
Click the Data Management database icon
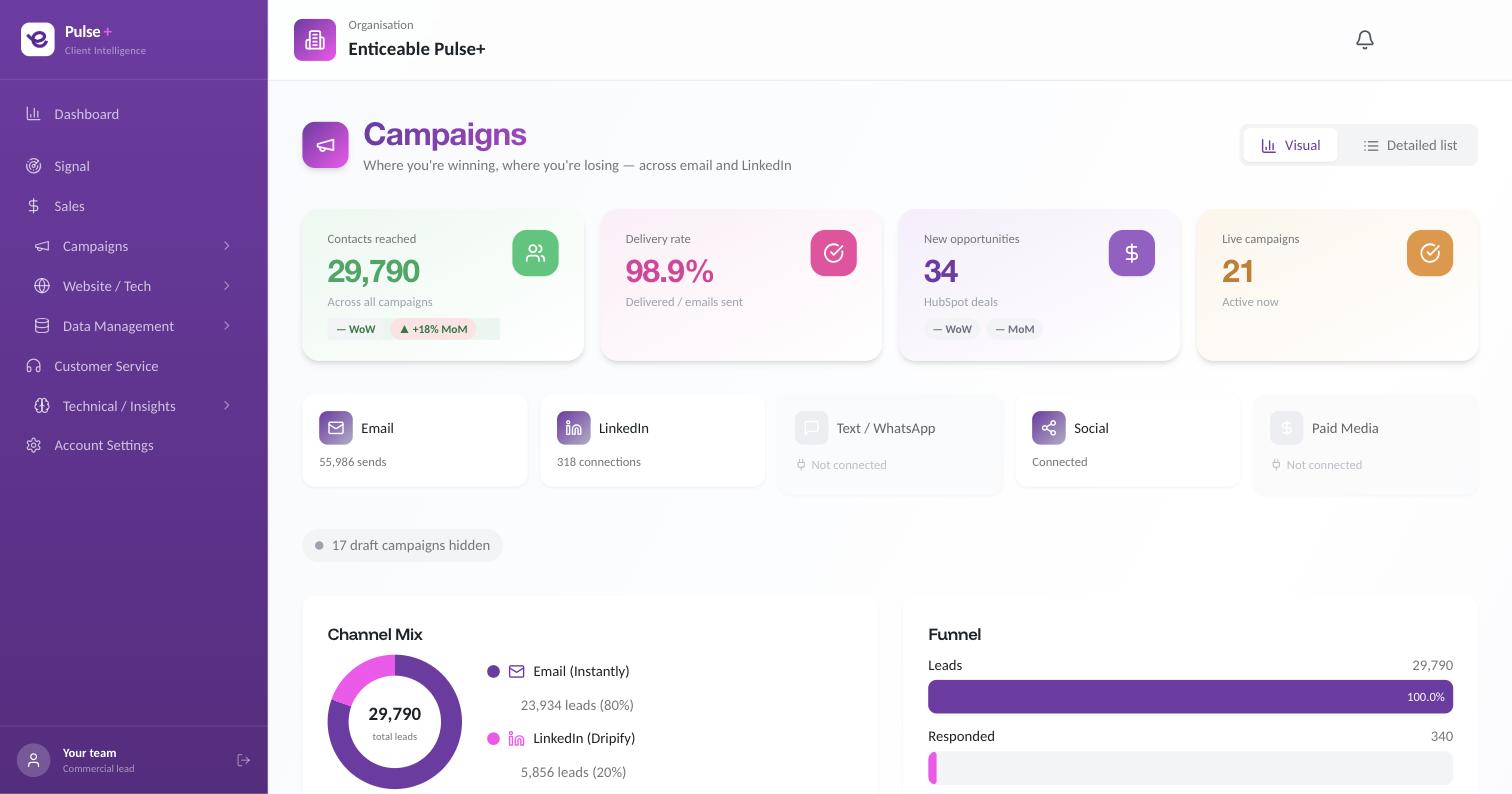point(42,326)
